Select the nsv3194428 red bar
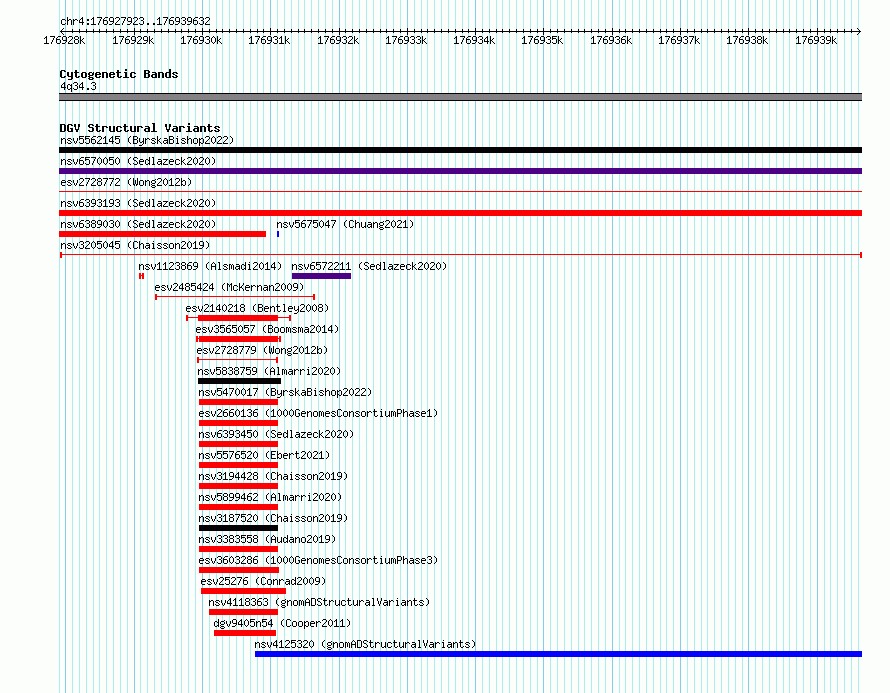This screenshot has height=693, width=890. point(238,486)
